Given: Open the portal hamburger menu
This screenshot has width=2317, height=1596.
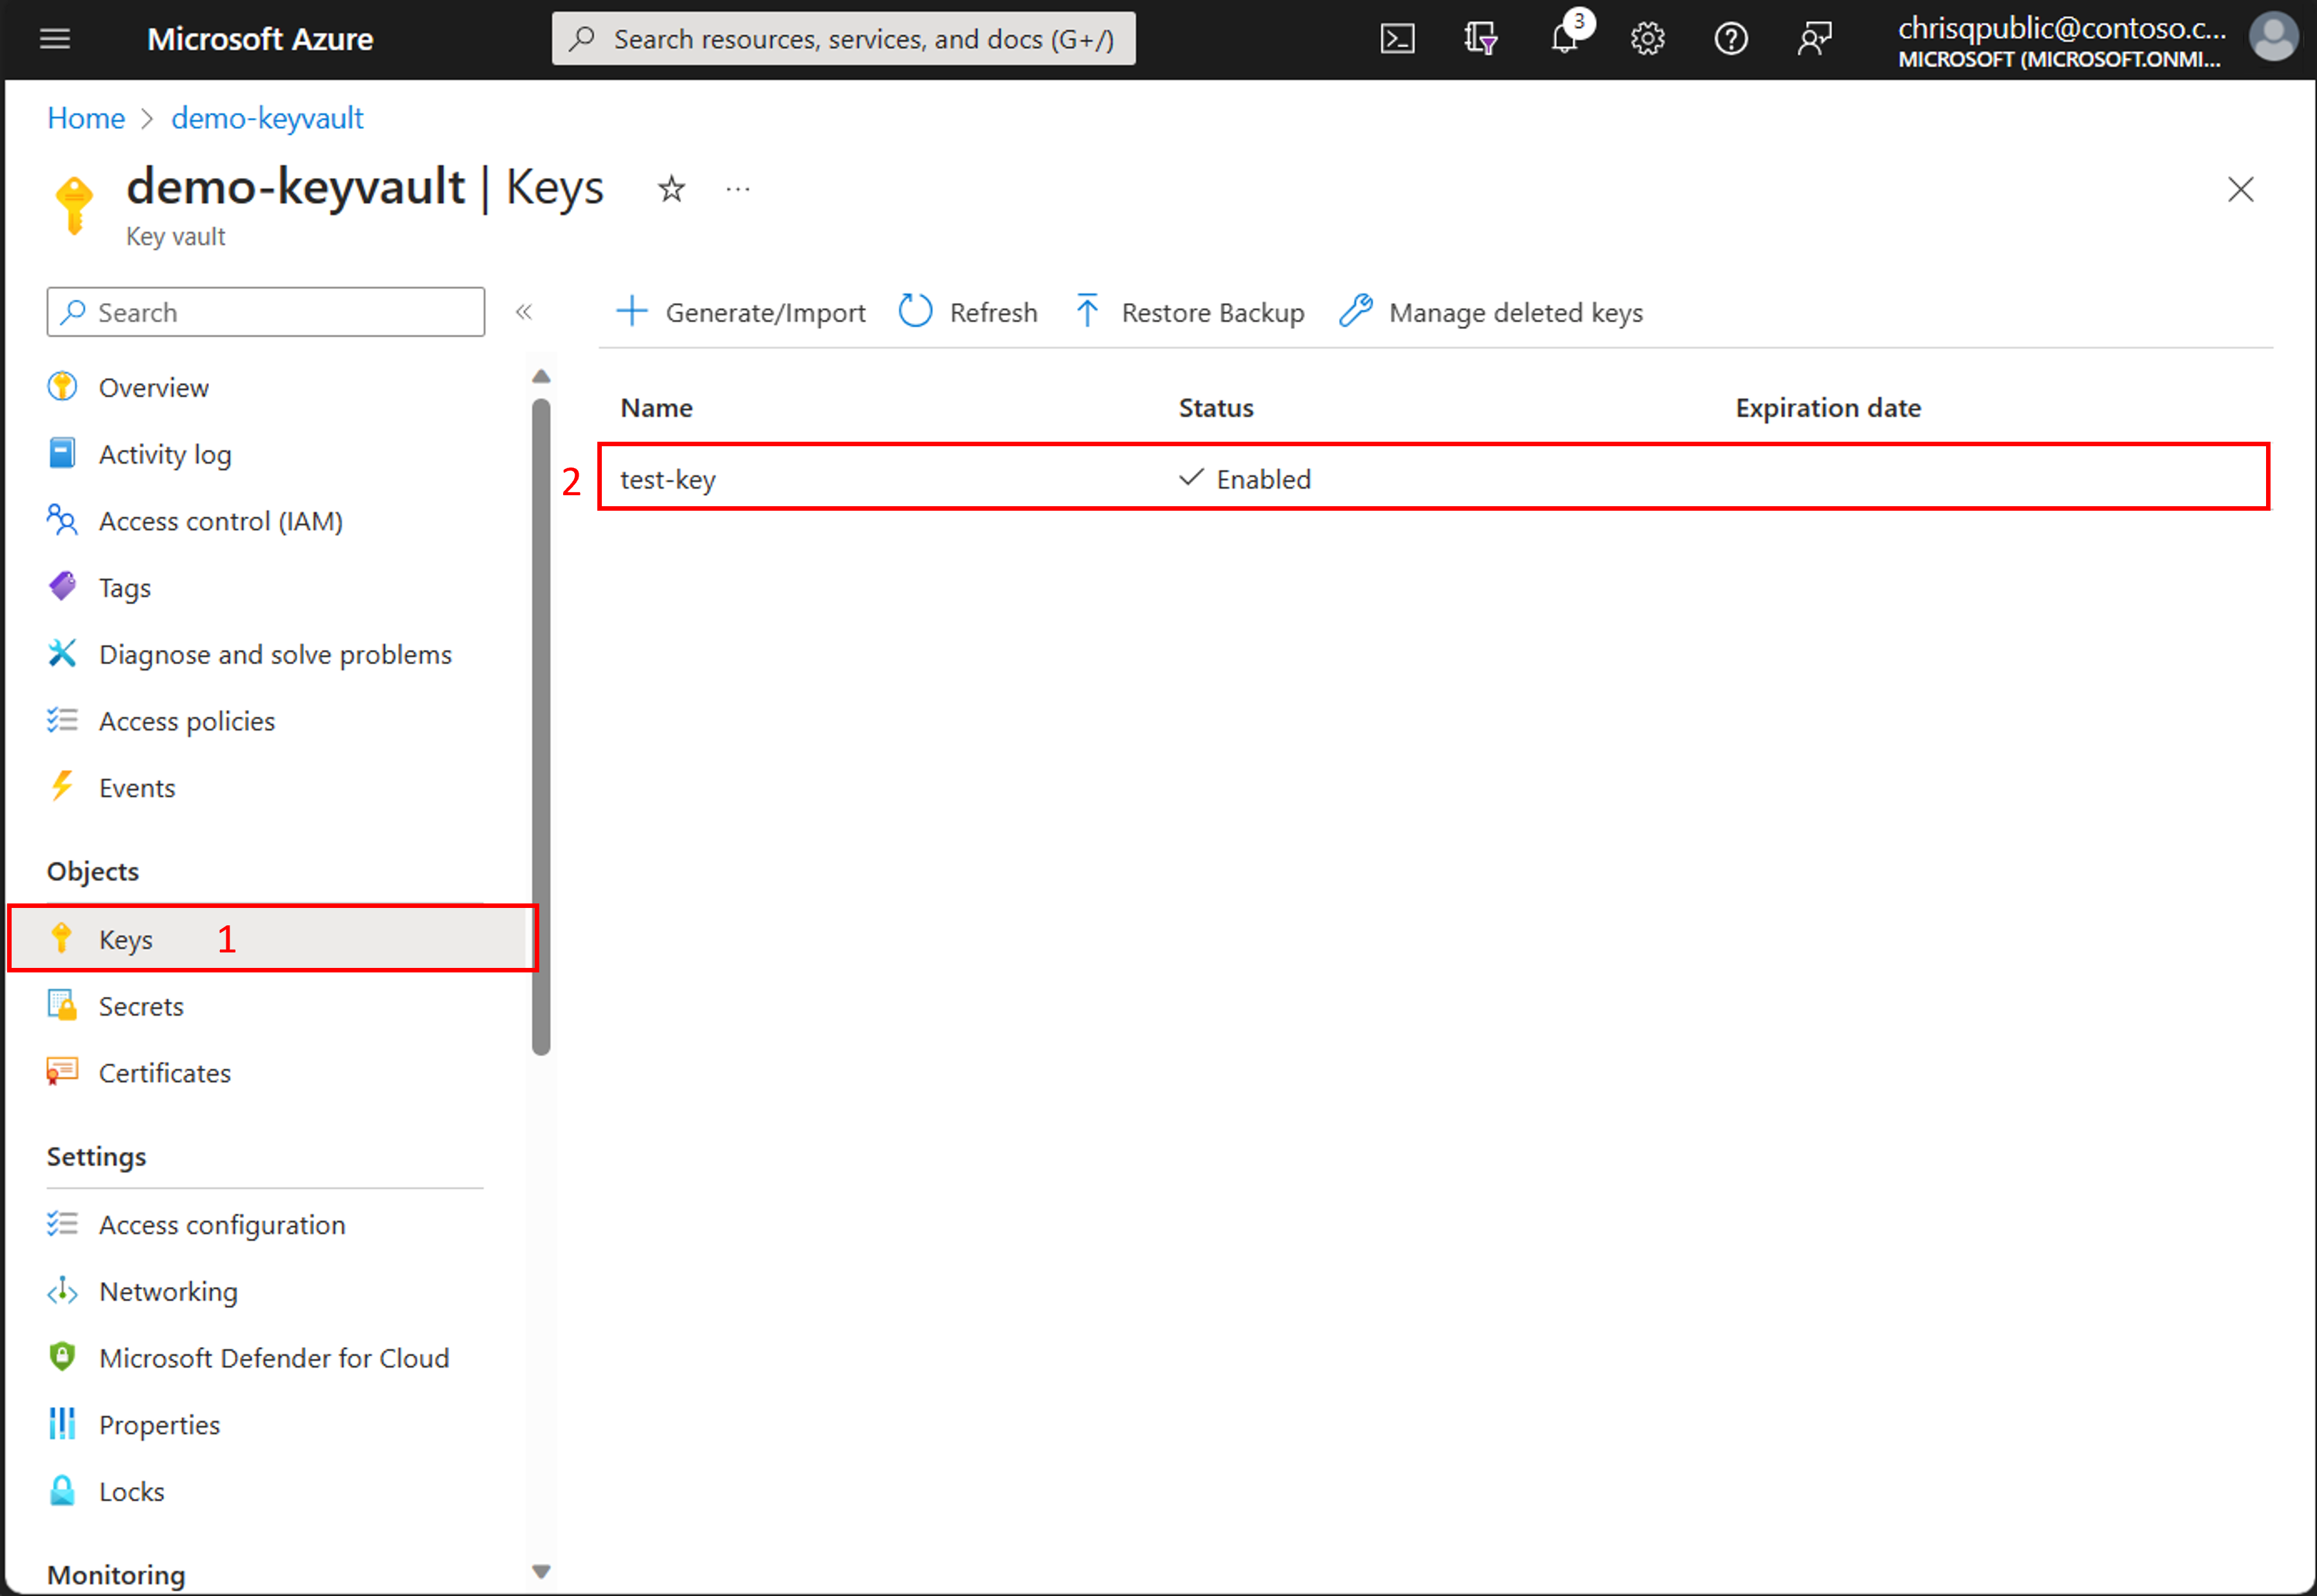Looking at the screenshot, I should point(55,39).
